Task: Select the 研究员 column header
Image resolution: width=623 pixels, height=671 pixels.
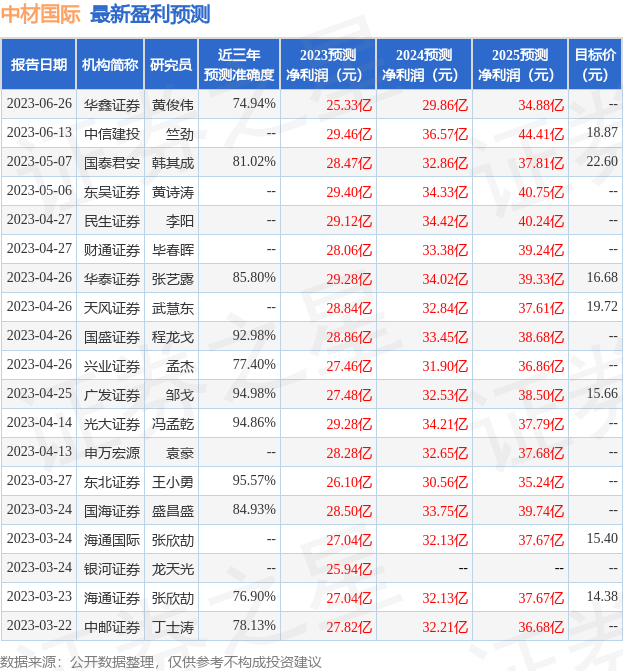Action: coord(171,65)
